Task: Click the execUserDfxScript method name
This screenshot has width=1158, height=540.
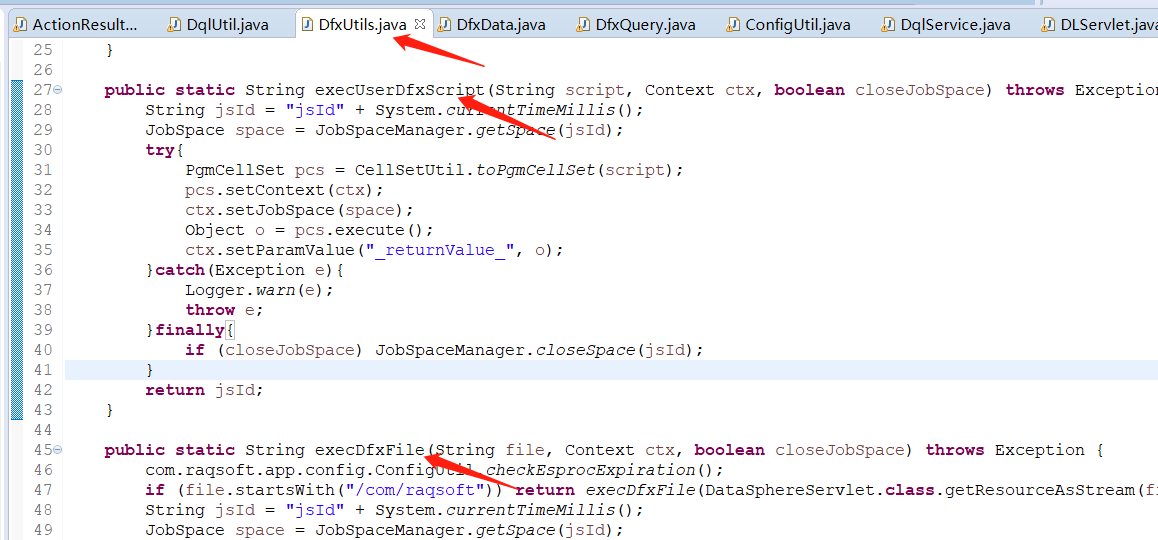Action: 400,90
